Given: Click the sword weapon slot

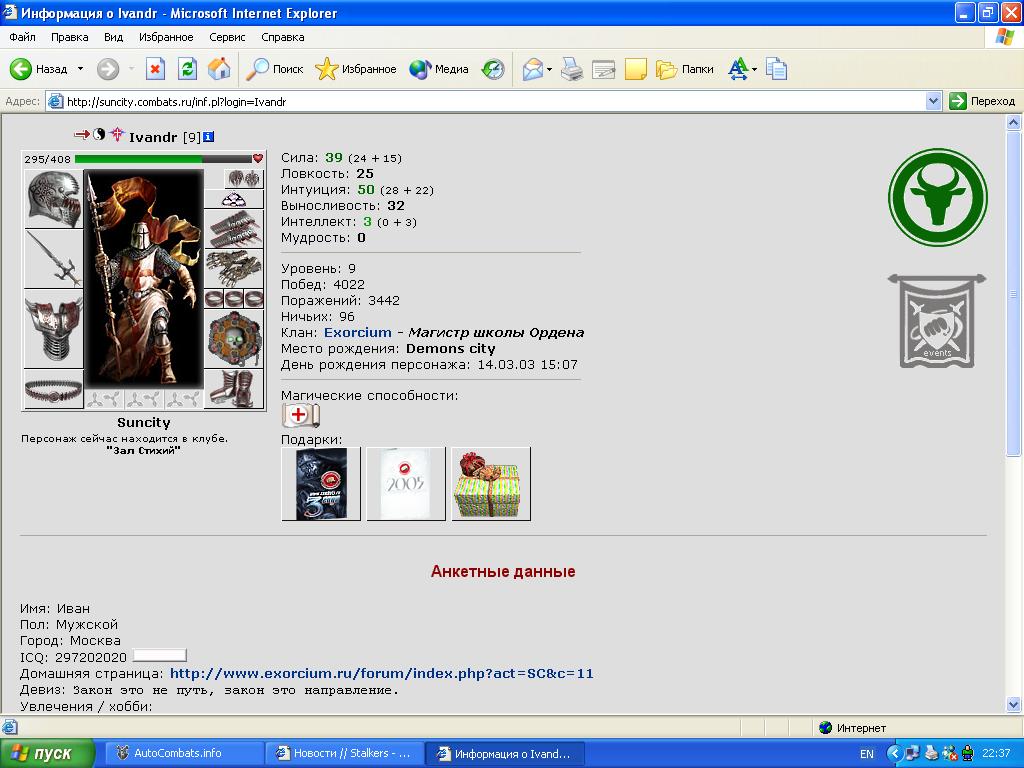Looking at the screenshot, I should [54, 259].
